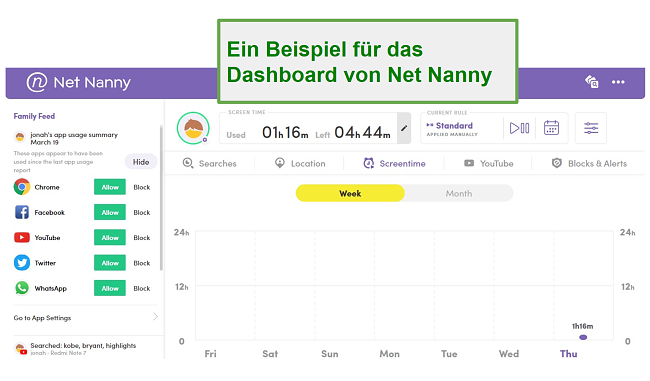Open the Searched kobe bryant highlights entry
The width and height of the screenshot is (650, 381).
pyautogui.click(x=83, y=348)
